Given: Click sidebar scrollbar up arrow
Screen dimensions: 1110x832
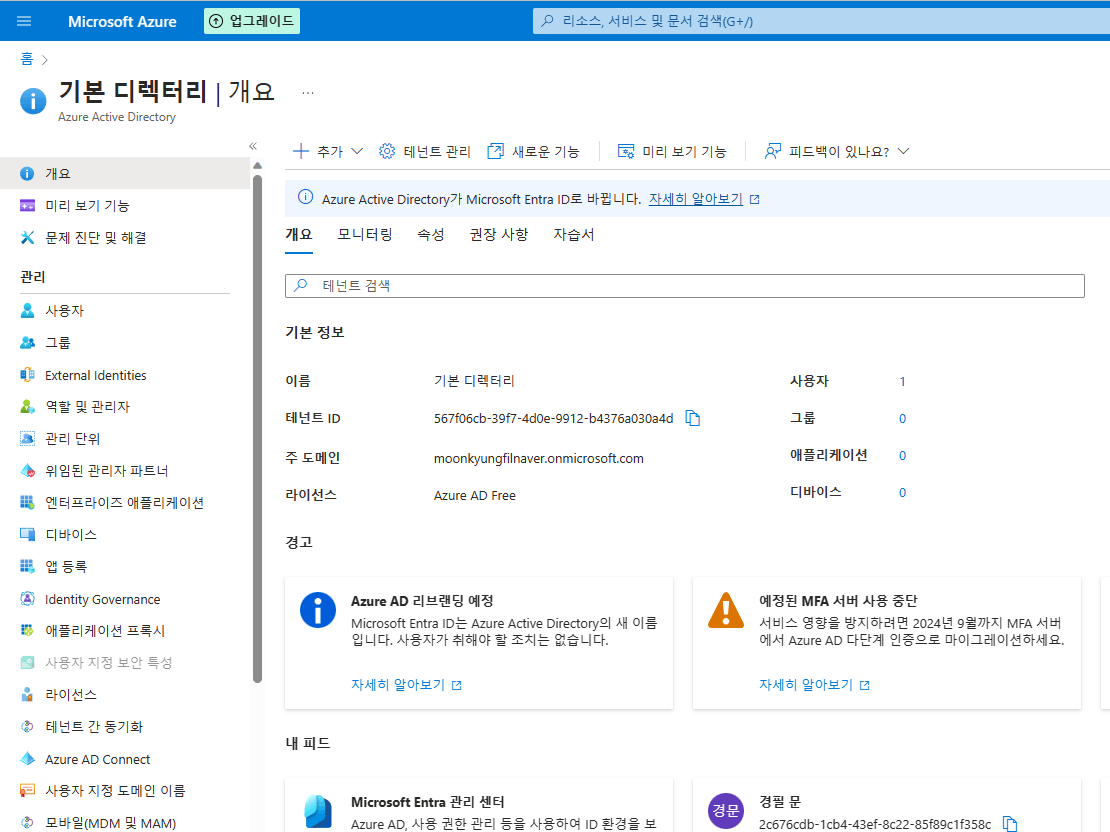Looking at the screenshot, I should point(258,166).
